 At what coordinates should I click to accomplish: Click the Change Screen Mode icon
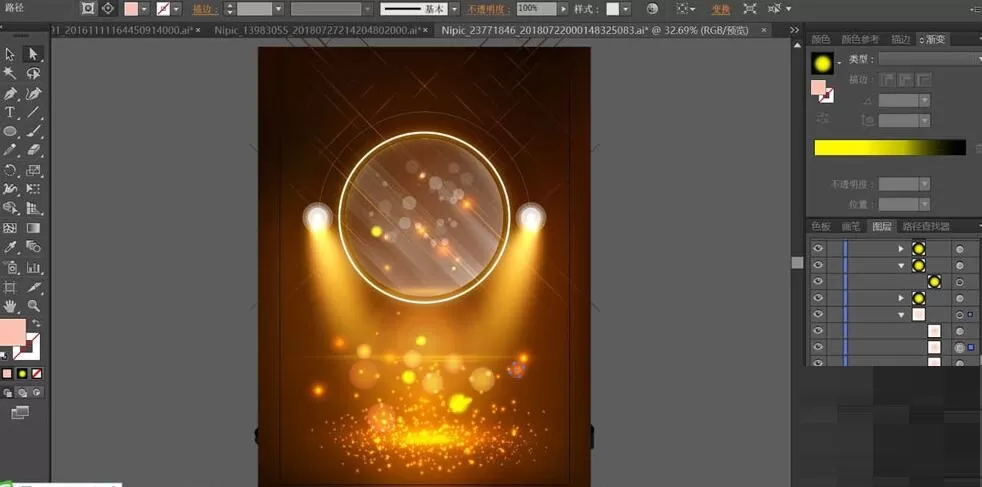(x=20, y=412)
